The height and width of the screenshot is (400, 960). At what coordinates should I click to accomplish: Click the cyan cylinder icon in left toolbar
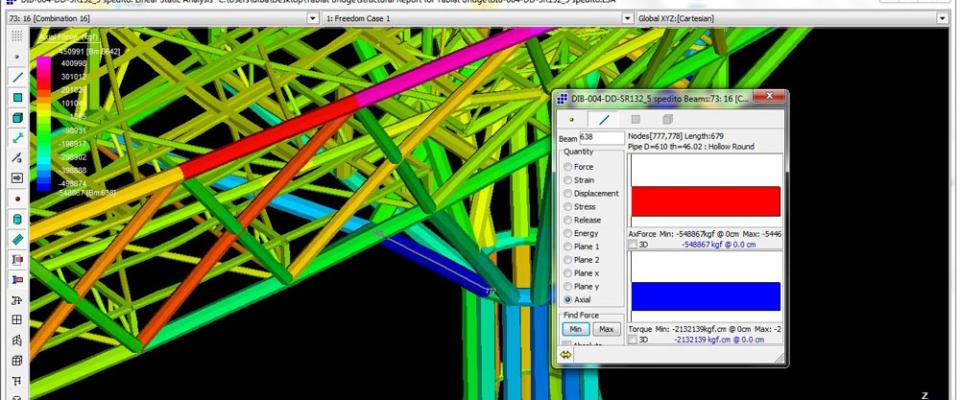coord(17,219)
